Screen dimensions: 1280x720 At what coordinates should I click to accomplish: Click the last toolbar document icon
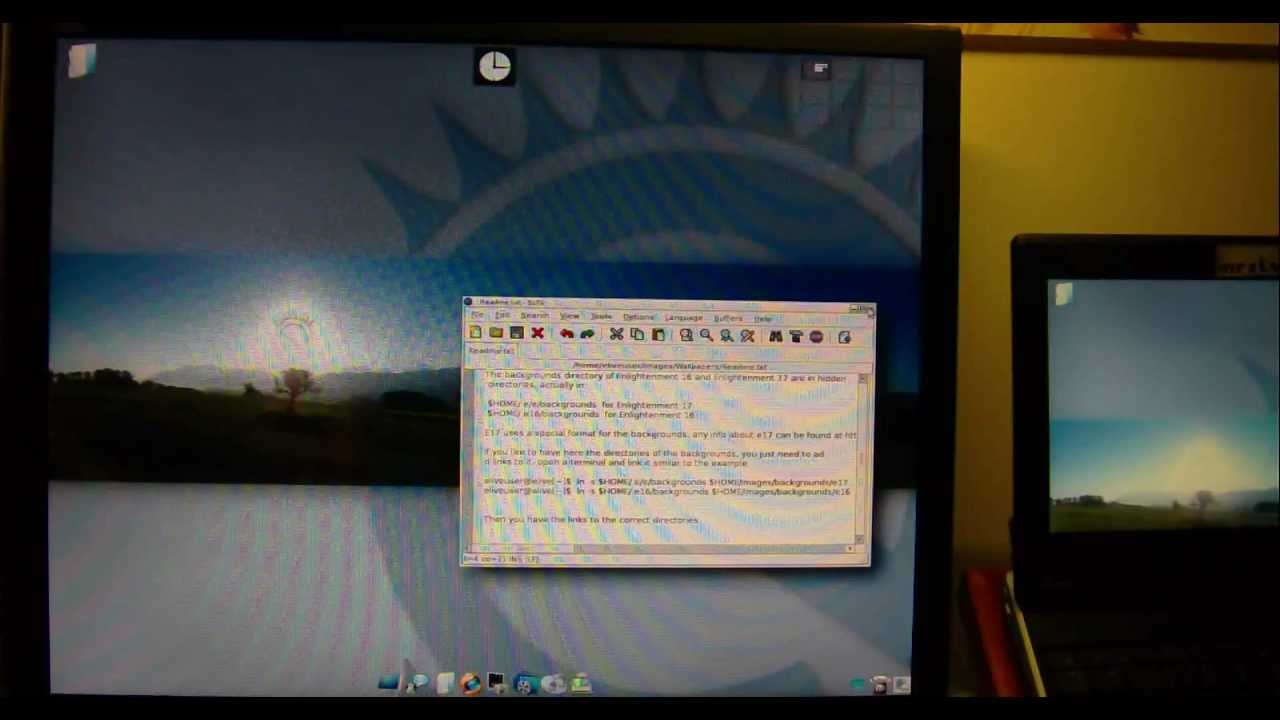(844, 337)
